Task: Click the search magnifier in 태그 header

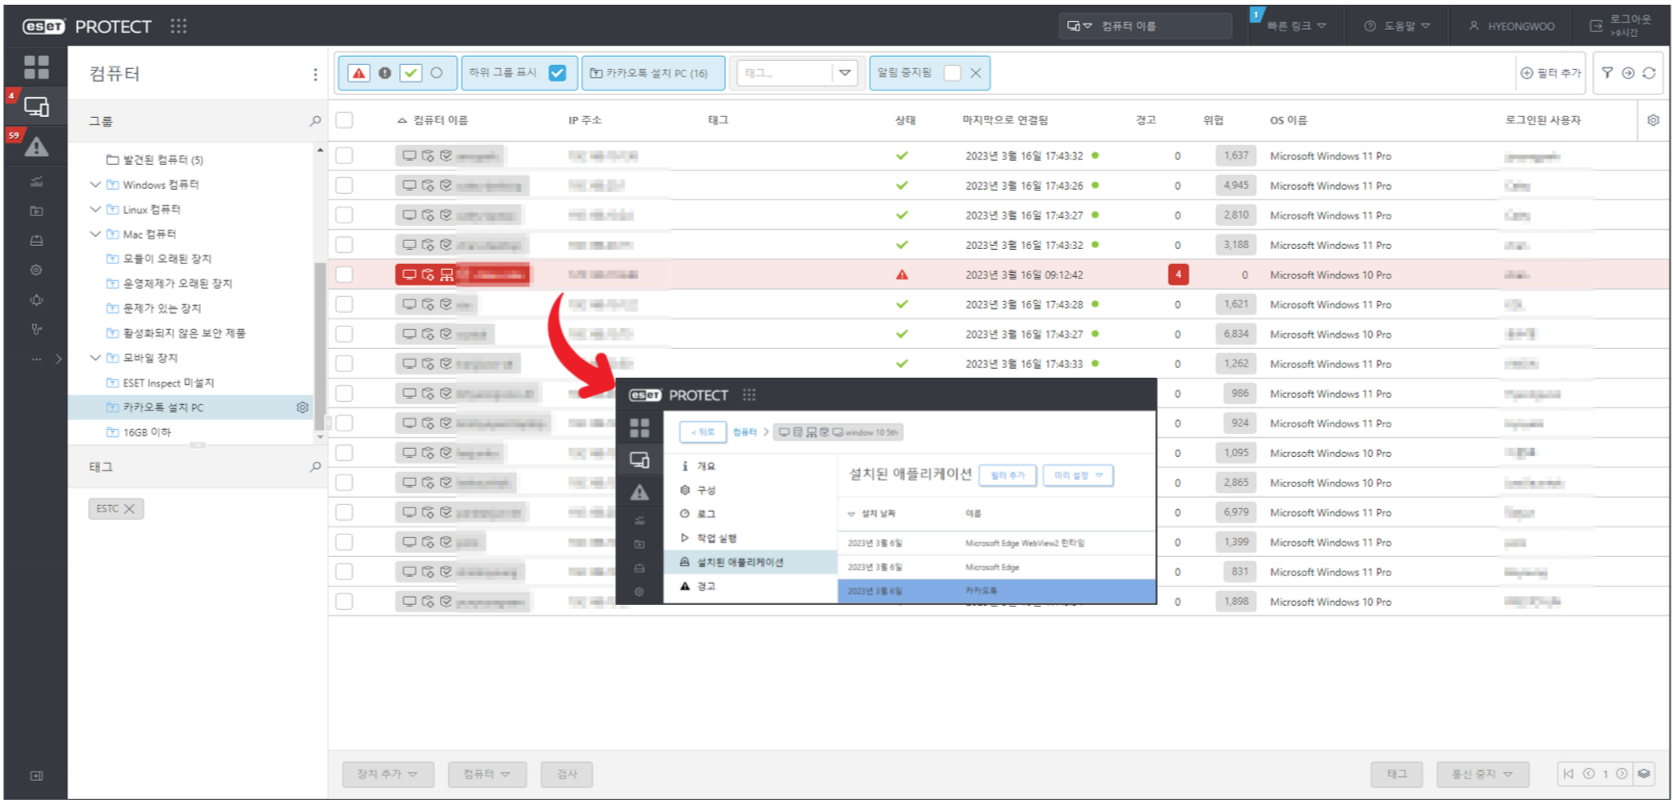Action: coord(315,467)
